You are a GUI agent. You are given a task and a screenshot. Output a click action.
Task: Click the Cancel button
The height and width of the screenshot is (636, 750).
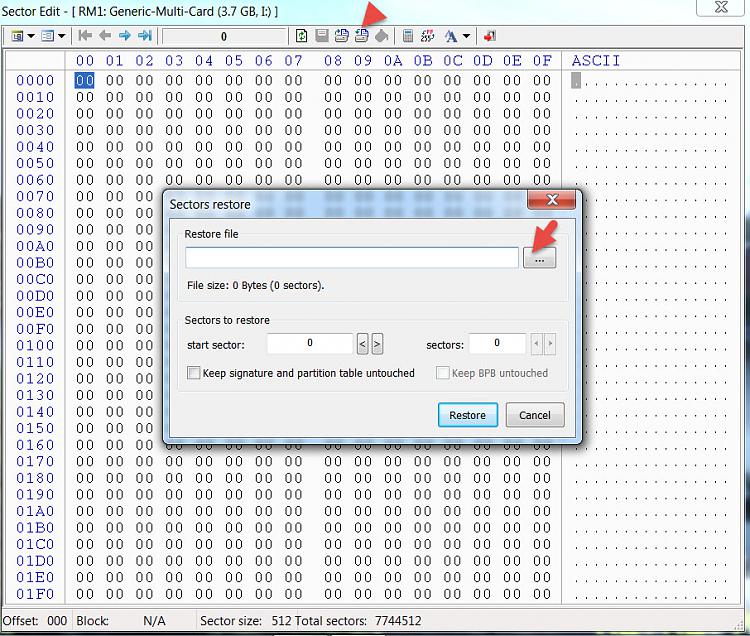tap(535, 415)
